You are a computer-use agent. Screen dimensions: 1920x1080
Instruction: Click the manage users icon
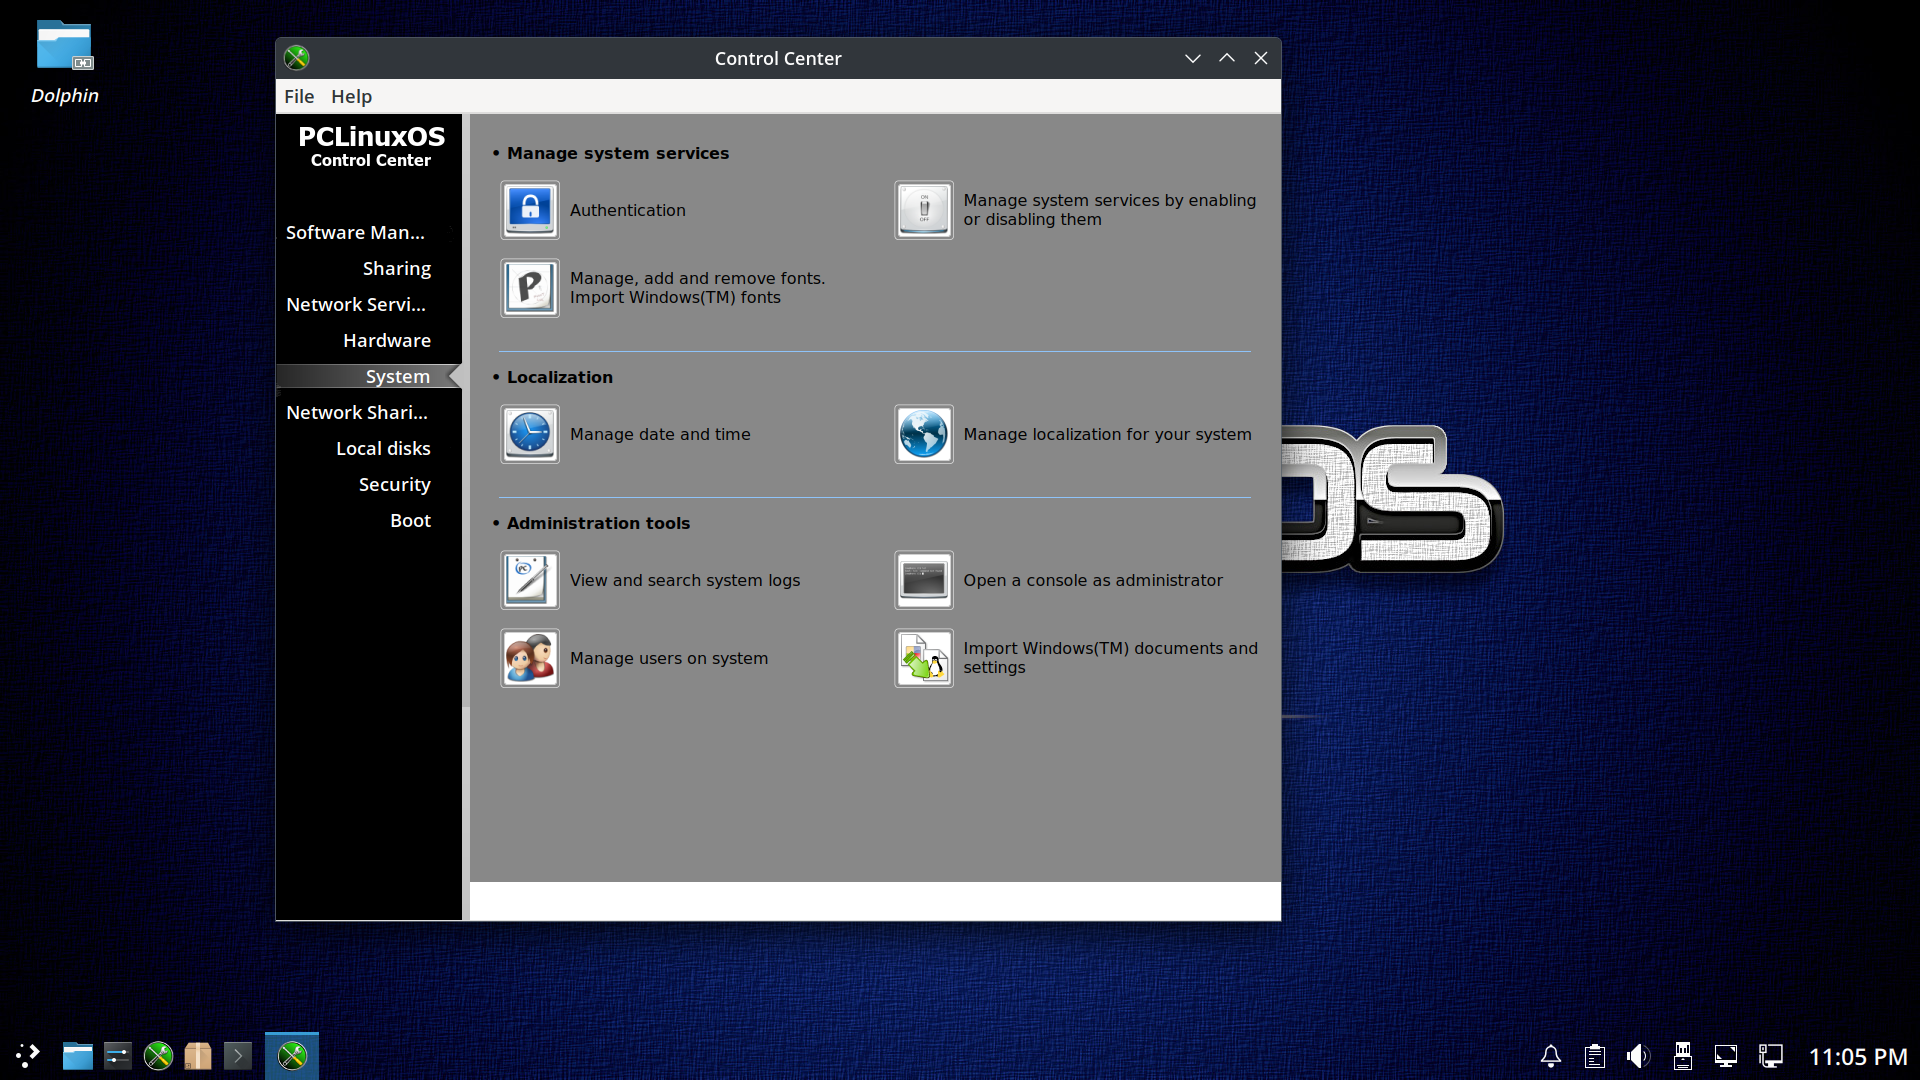click(x=530, y=658)
